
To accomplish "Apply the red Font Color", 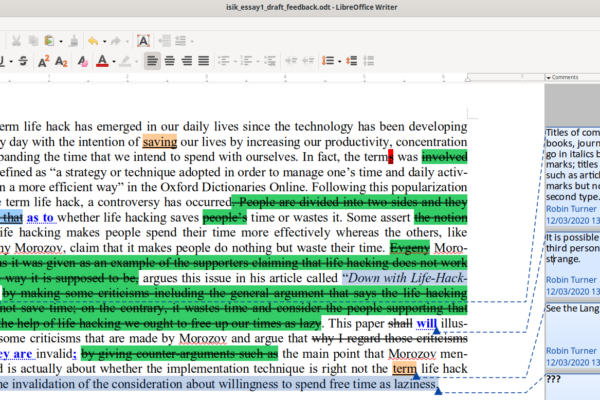I will [102, 61].
